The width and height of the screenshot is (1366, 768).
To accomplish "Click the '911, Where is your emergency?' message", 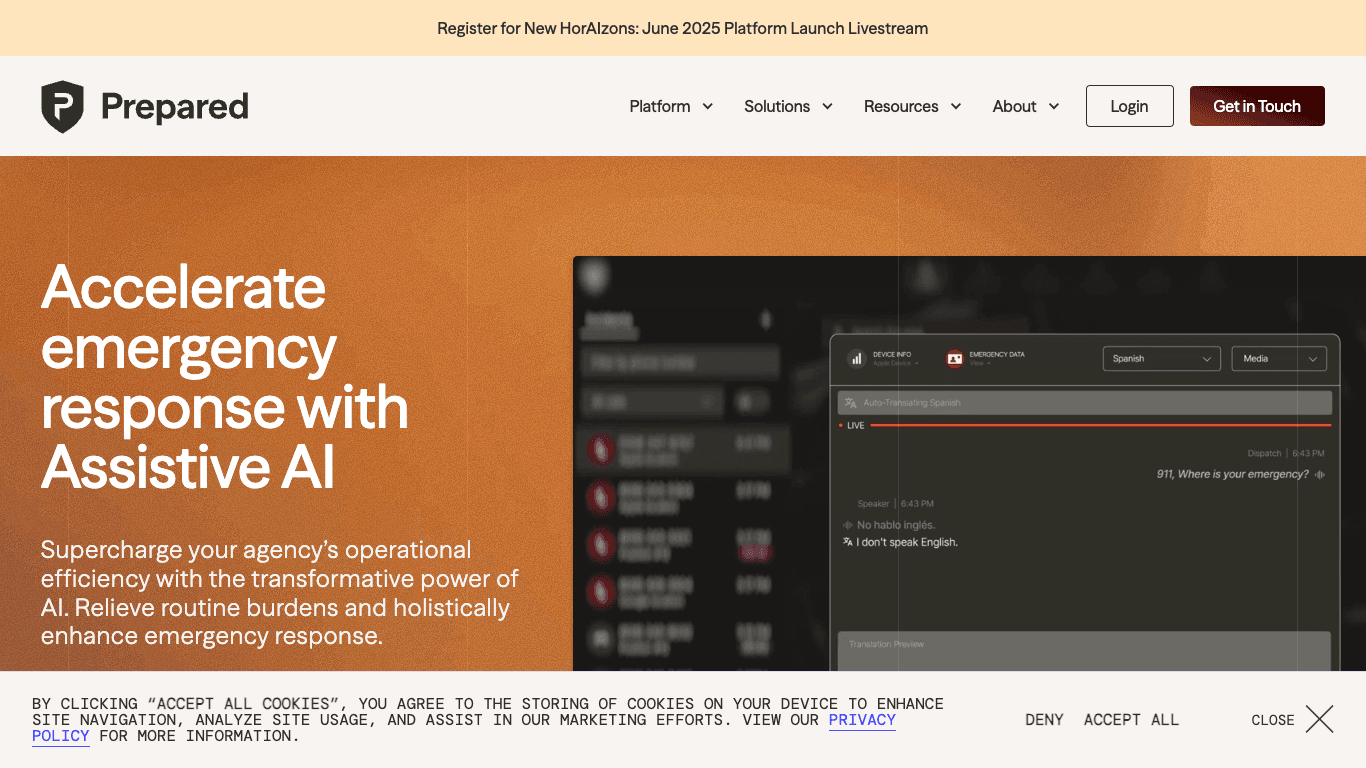I will click(x=1232, y=474).
